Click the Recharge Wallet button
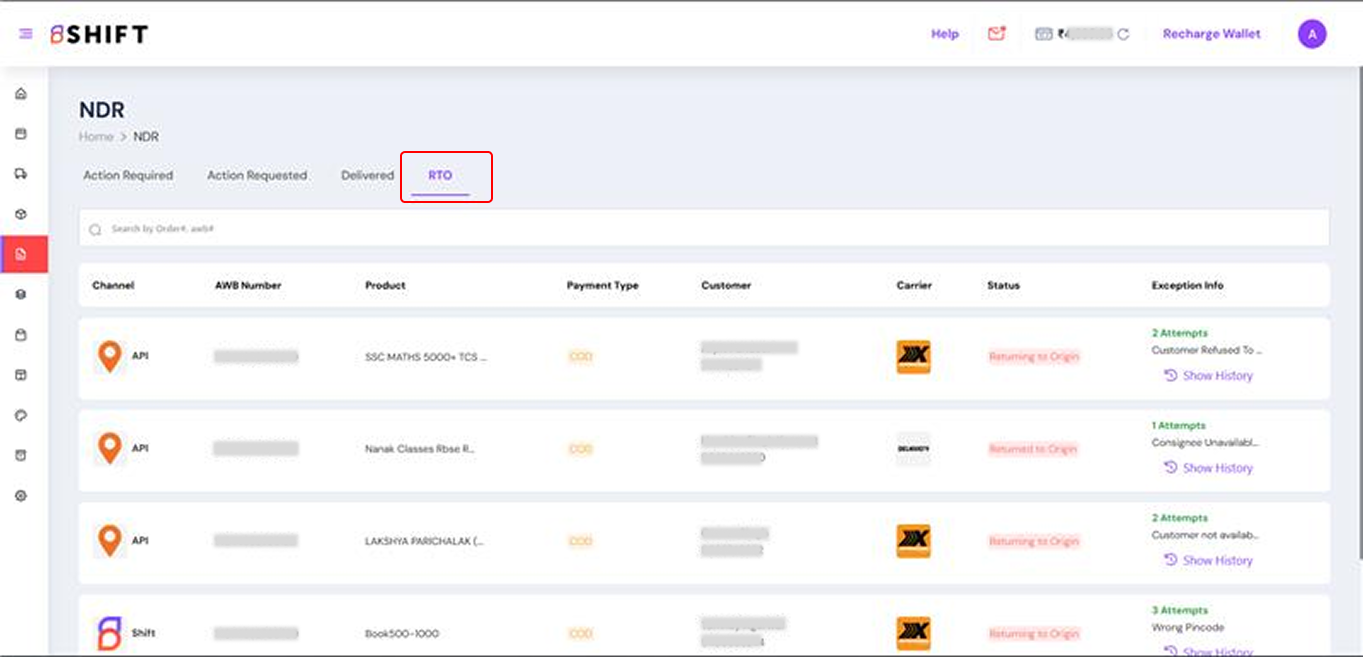Image resolution: width=1363 pixels, height=657 pixels. click(1211, 34)
